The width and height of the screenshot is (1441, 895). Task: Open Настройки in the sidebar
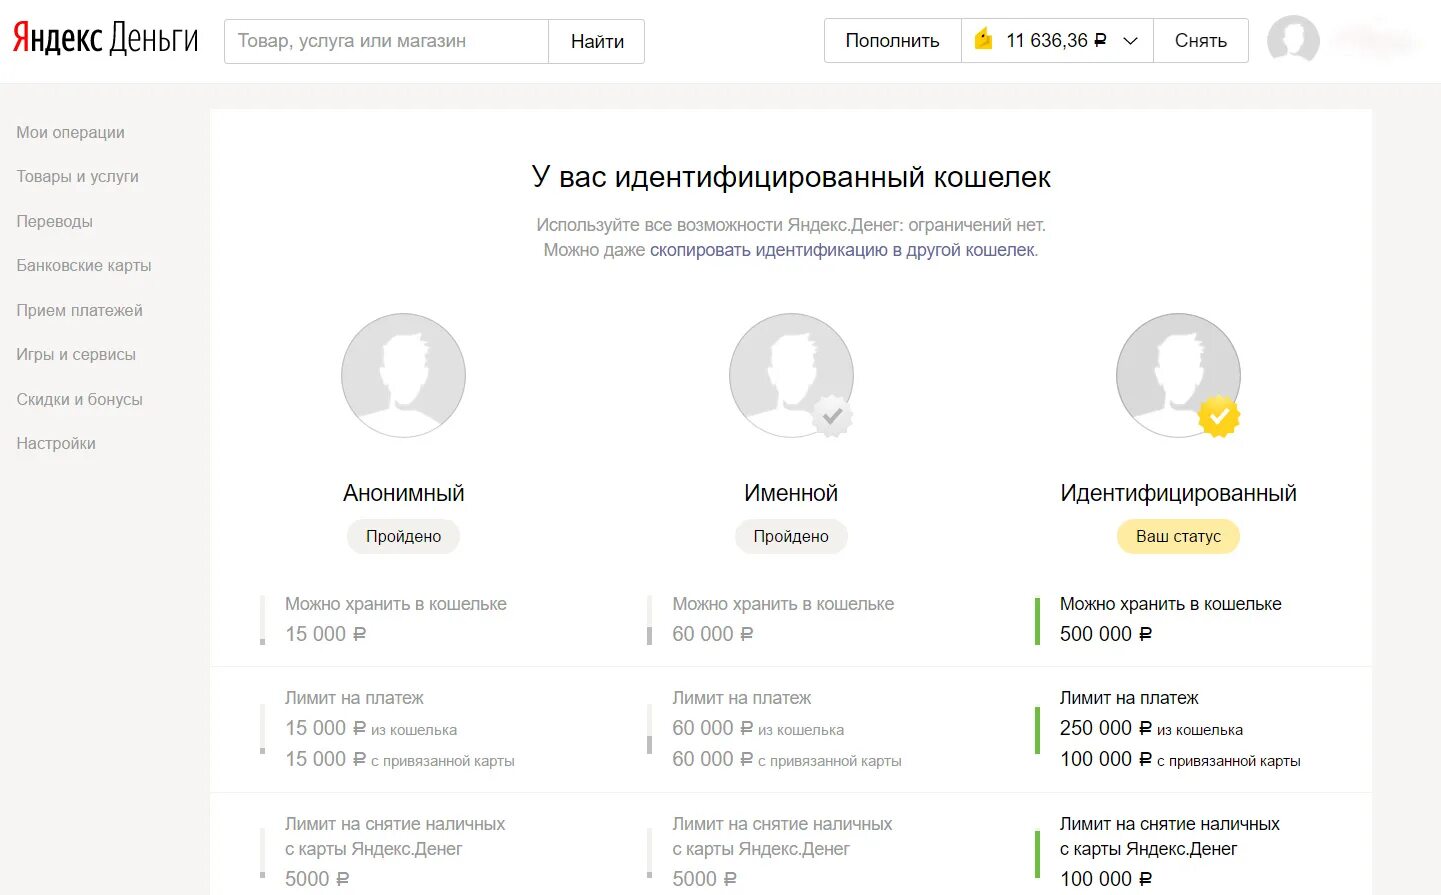(x=56, y=443)
